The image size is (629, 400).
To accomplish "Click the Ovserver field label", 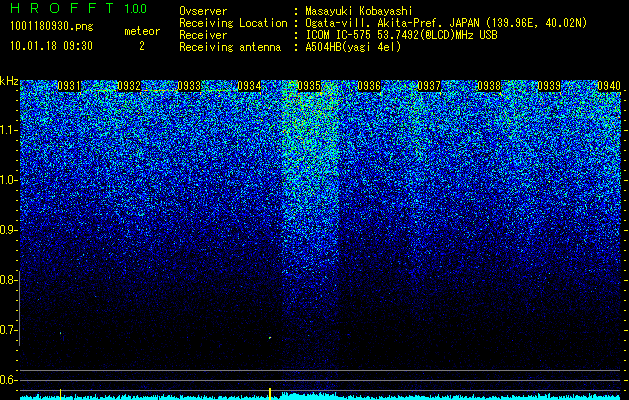I will [x=203, y=12].
